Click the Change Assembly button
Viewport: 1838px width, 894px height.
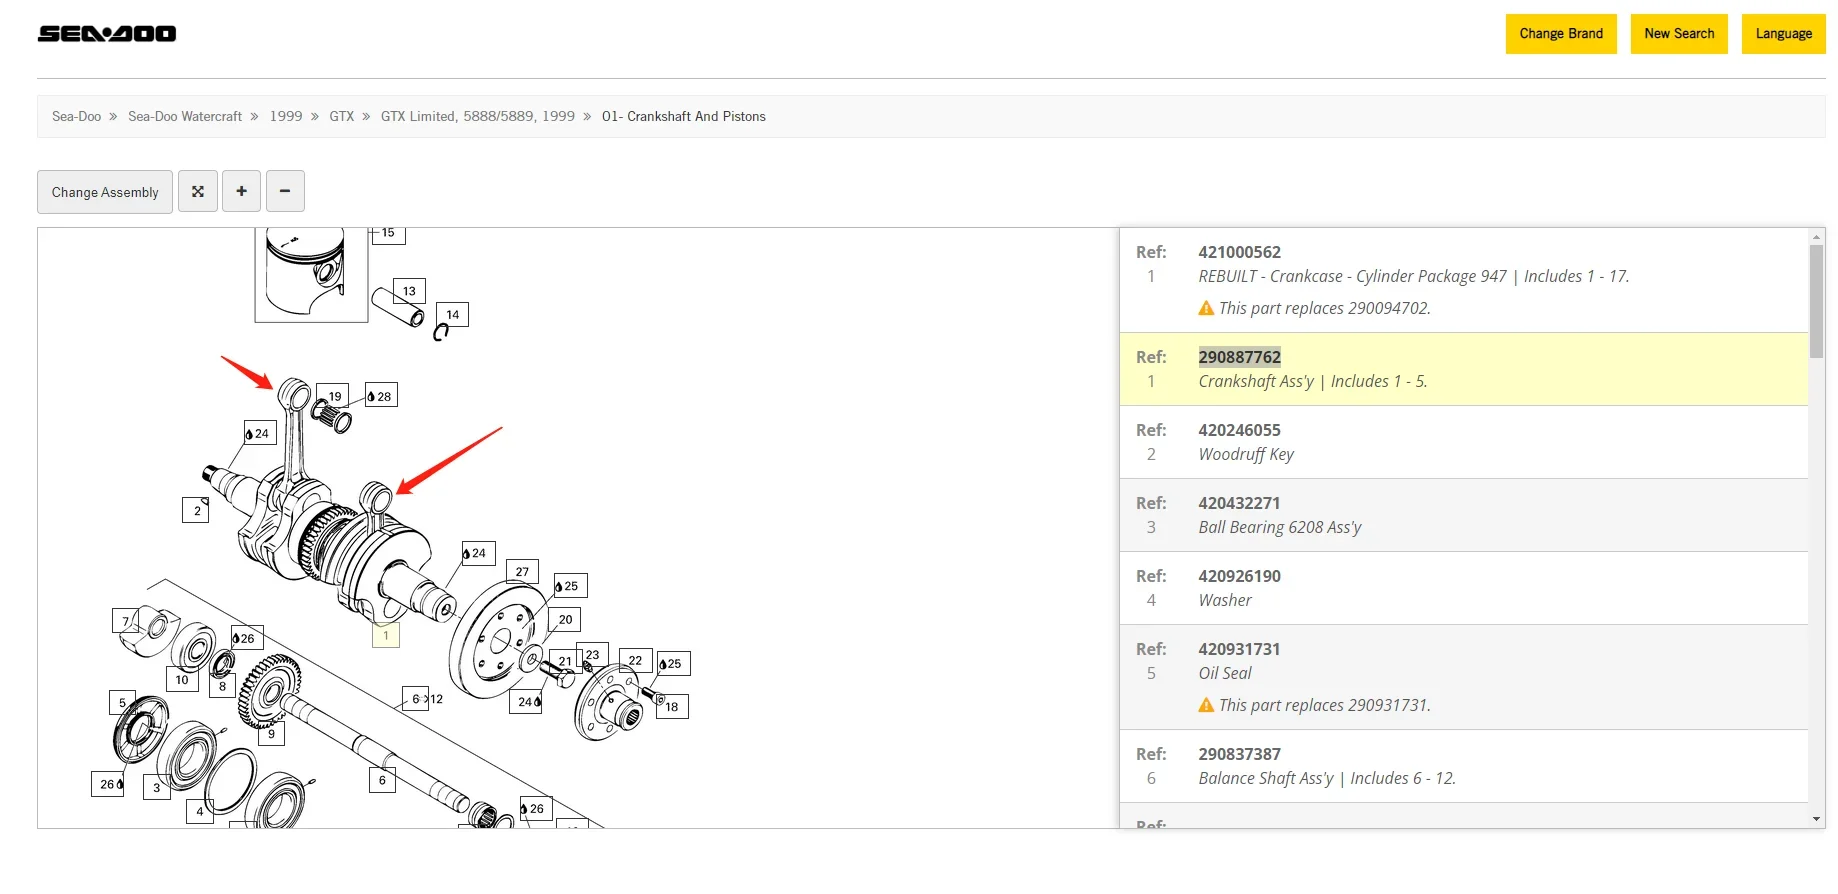pyautogui.click(x=105, y=191)
